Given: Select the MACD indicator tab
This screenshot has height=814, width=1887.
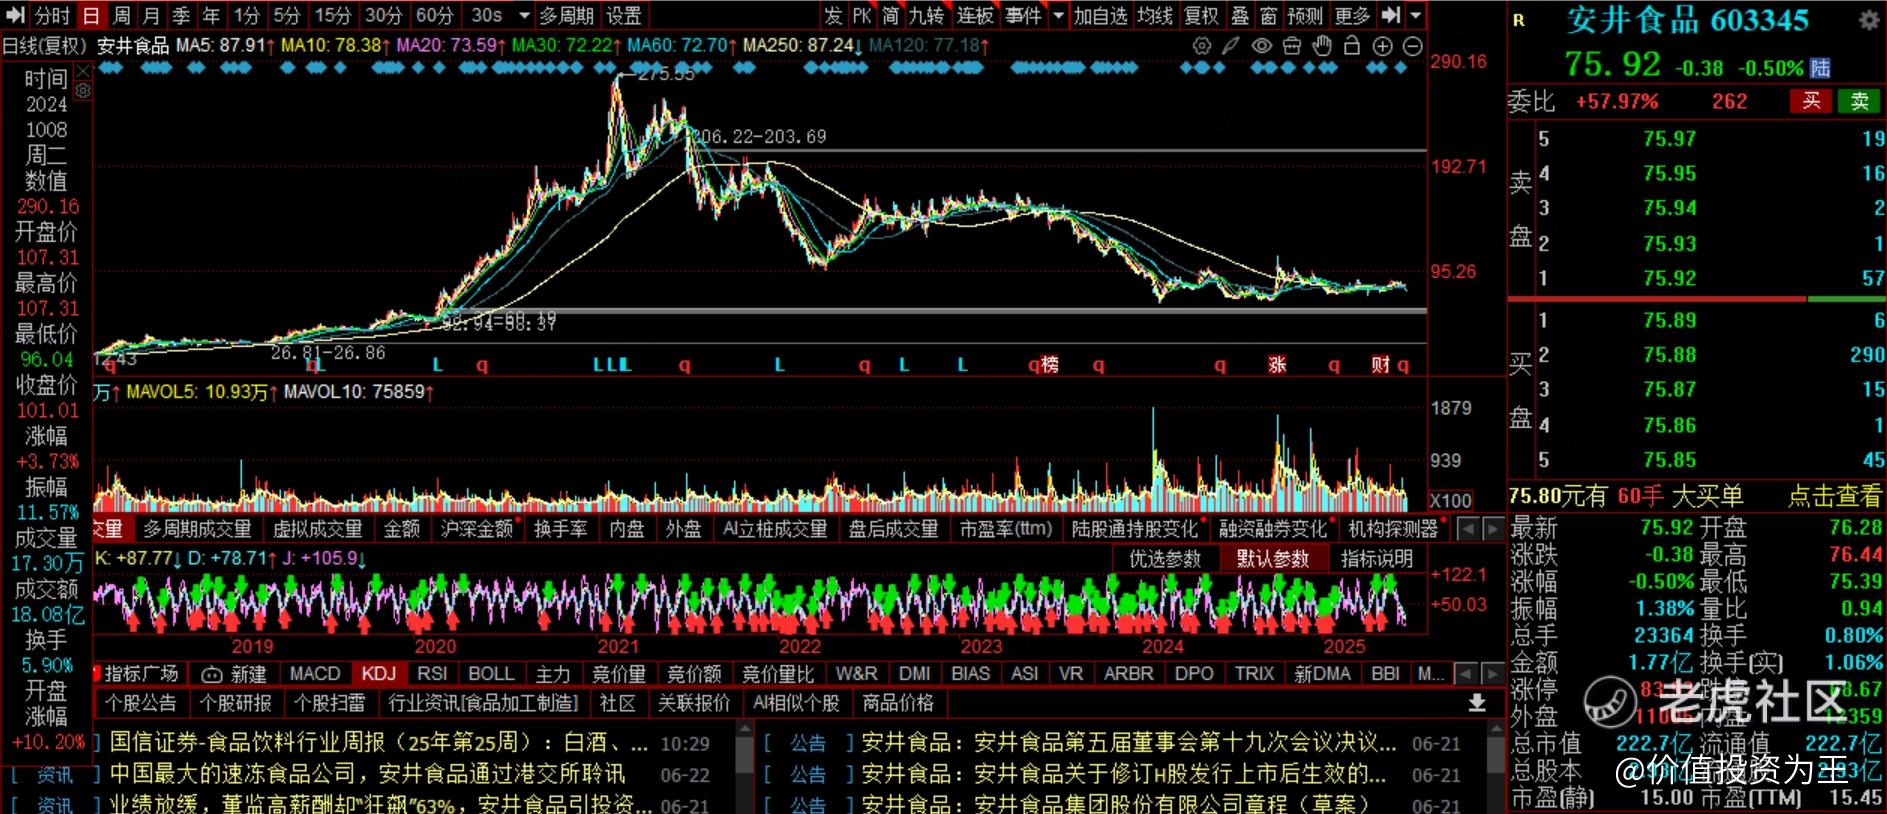Looking at the screenshot, I should [x=315, y=674].
